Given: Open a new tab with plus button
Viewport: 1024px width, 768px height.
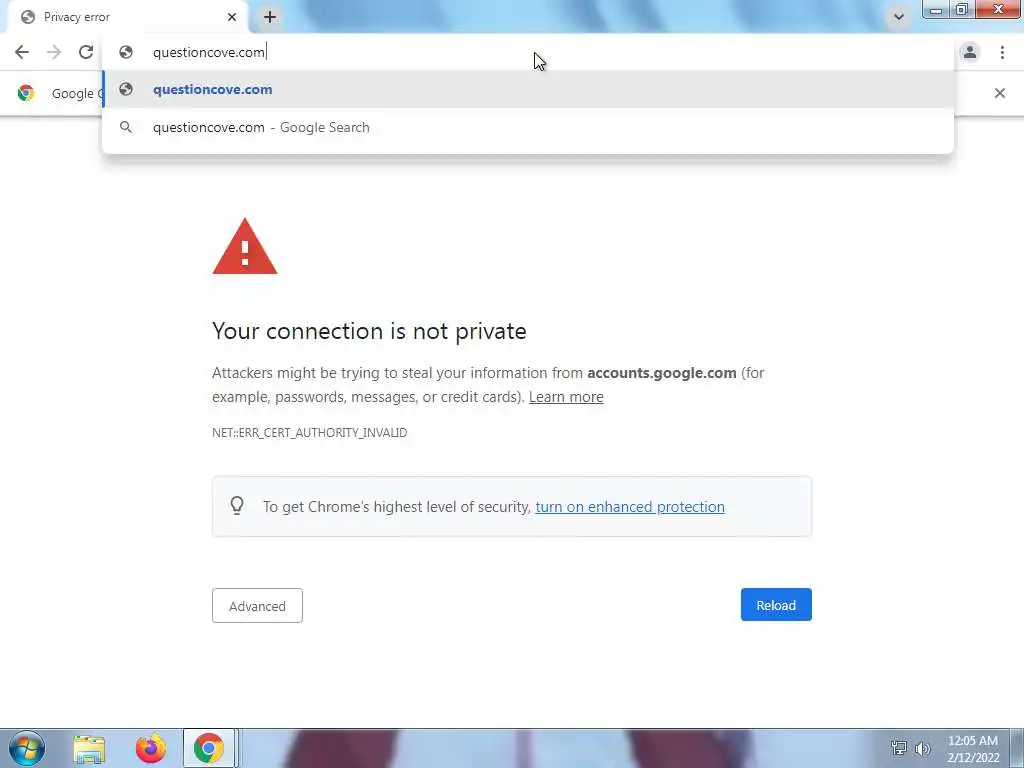Looking at the screenshot, I should (270, 17).
